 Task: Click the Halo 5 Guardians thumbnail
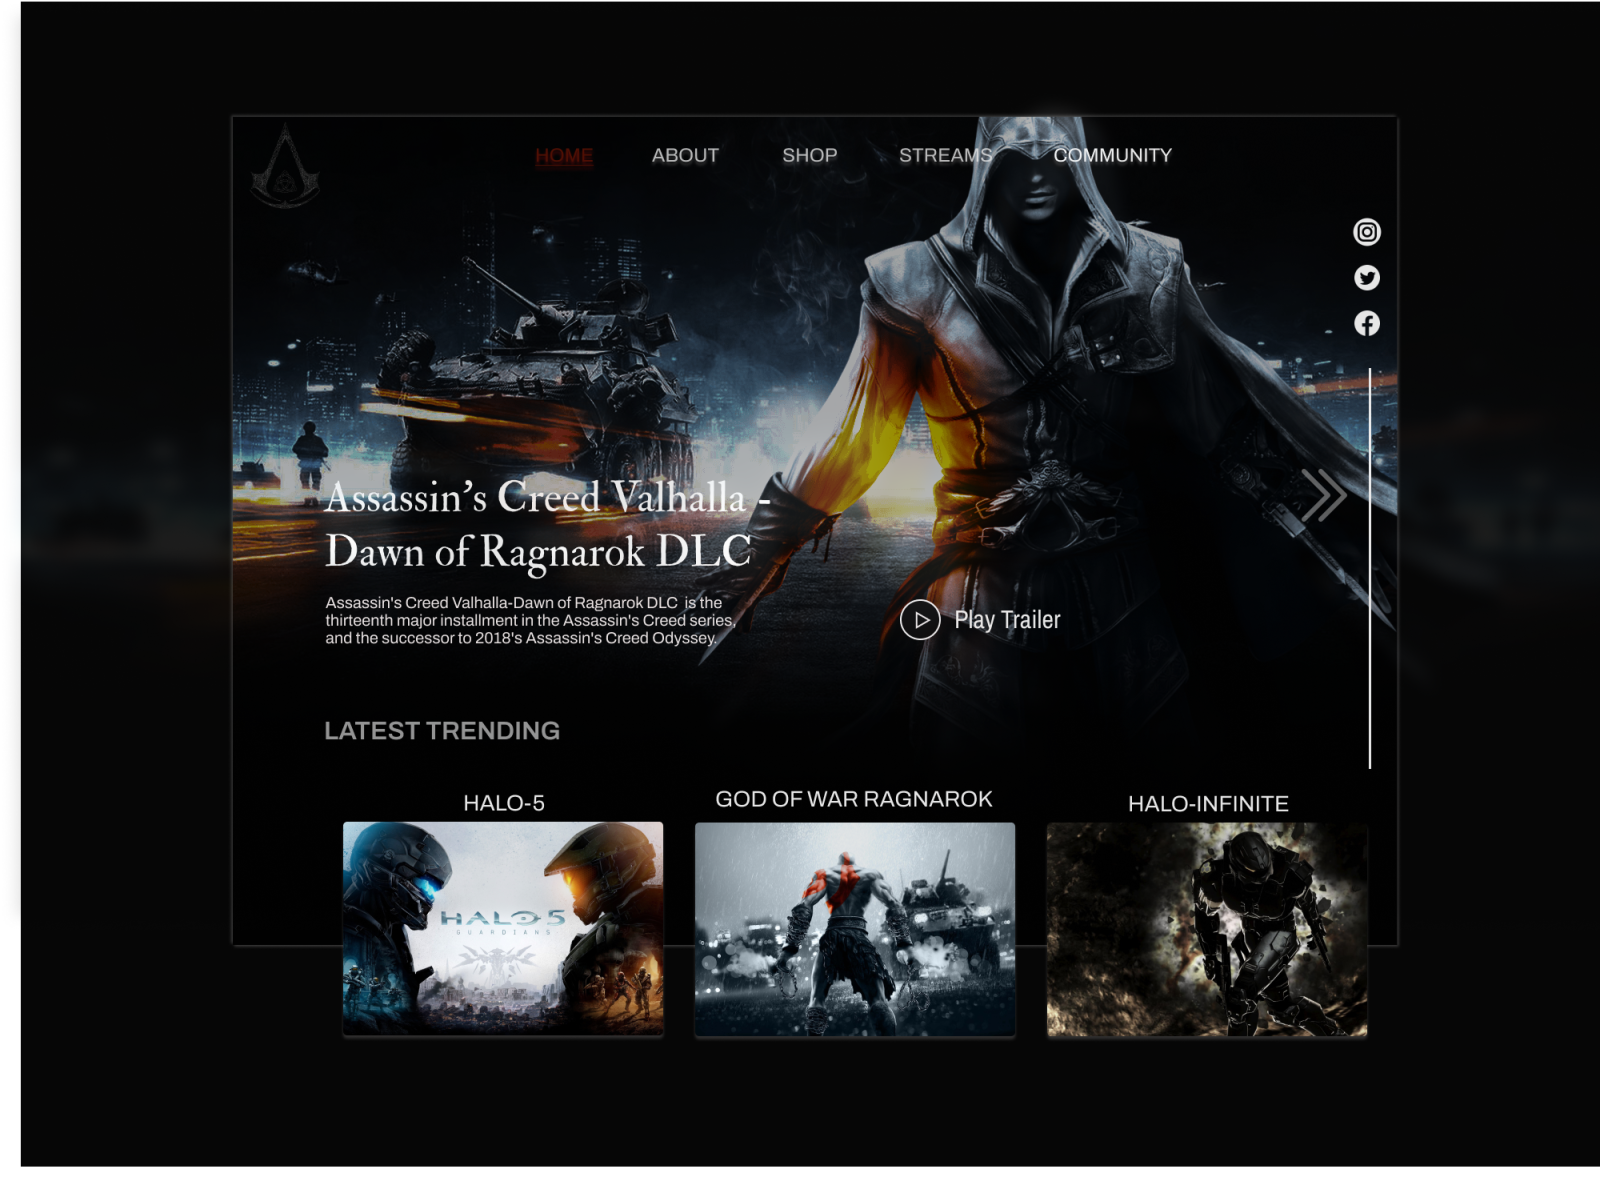pos(502,928)
